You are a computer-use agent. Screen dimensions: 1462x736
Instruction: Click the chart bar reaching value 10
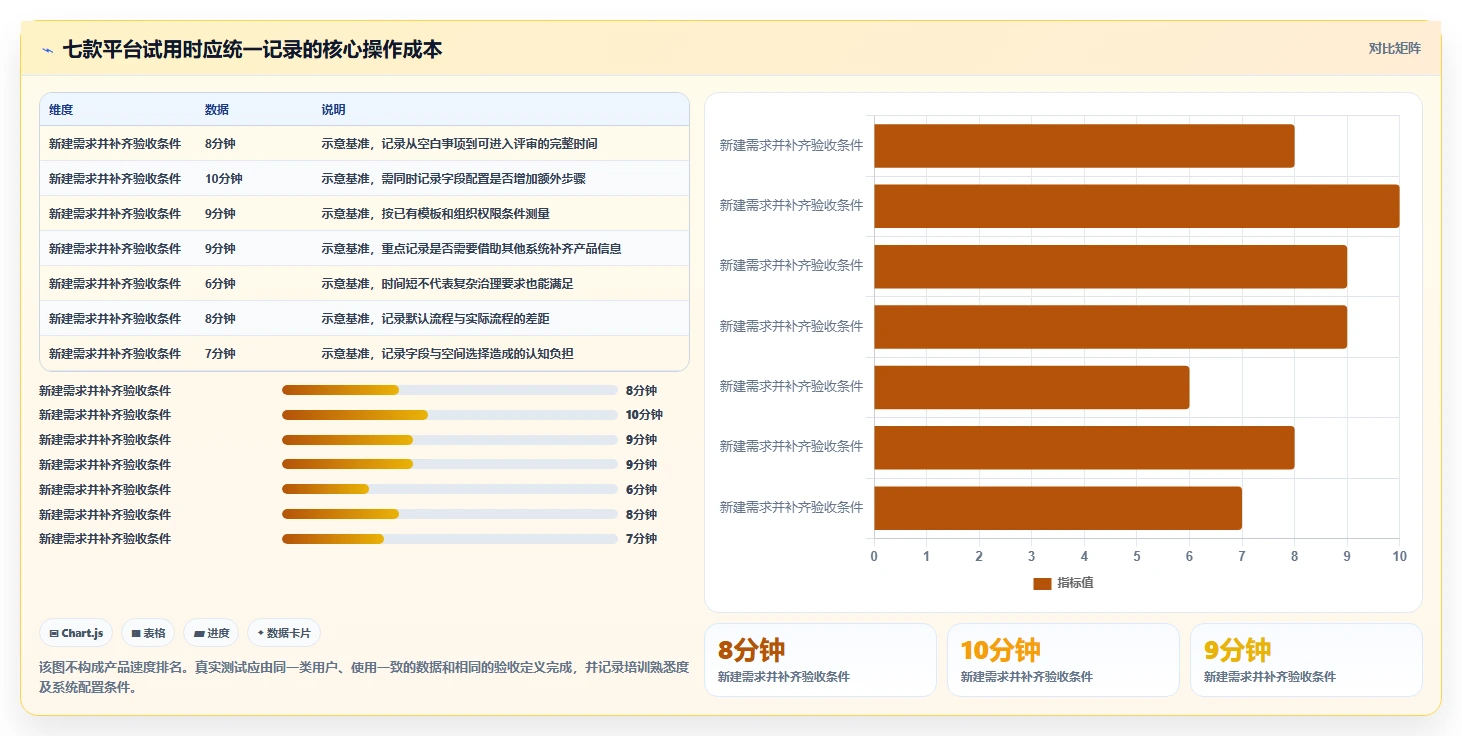(x=1137, y=206)
